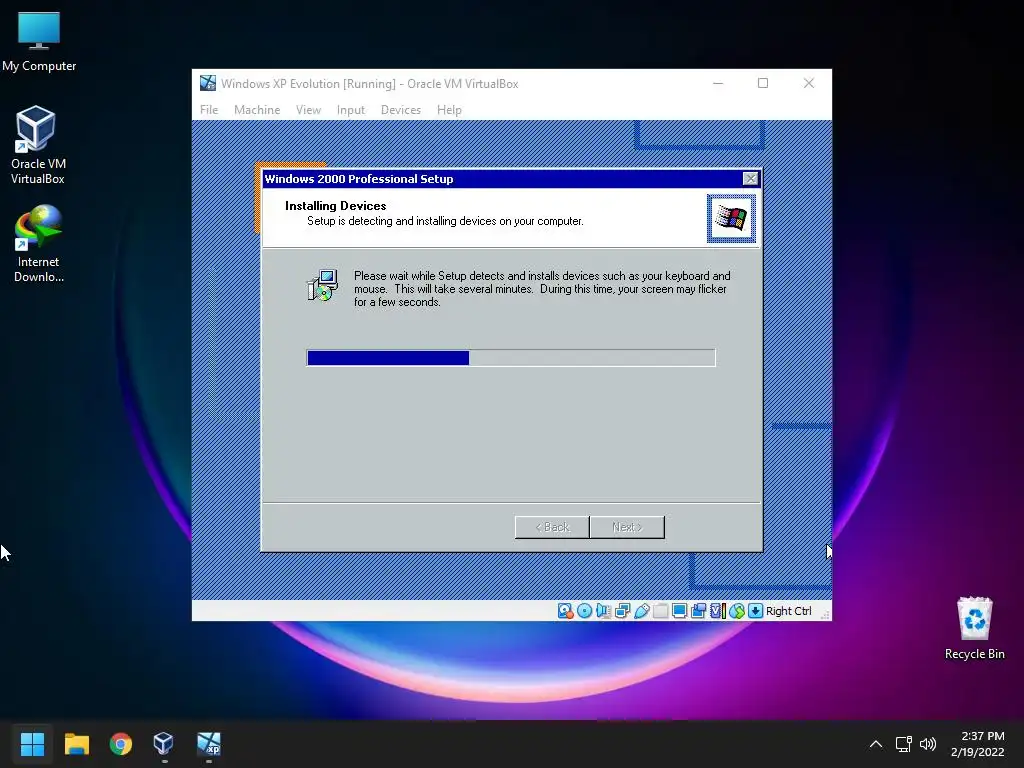Click the USB devices status icon
1024x768 pixels.
pyautogui.click(x=641, y=611)
